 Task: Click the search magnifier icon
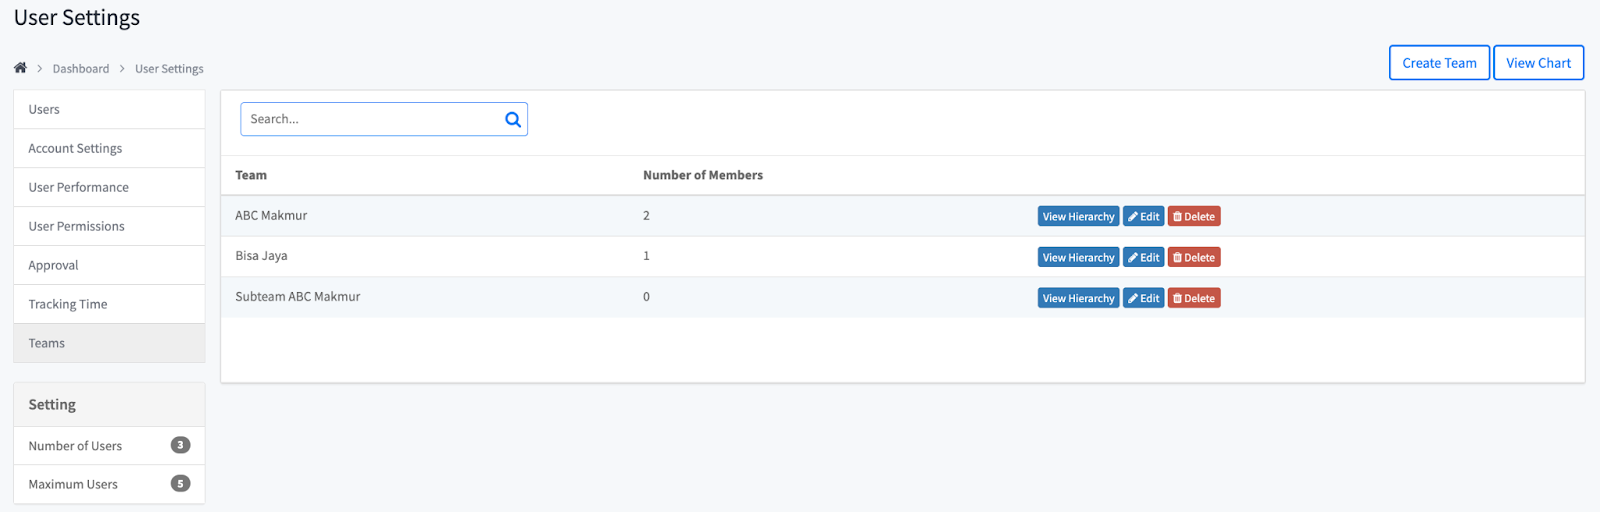(513, 119)
